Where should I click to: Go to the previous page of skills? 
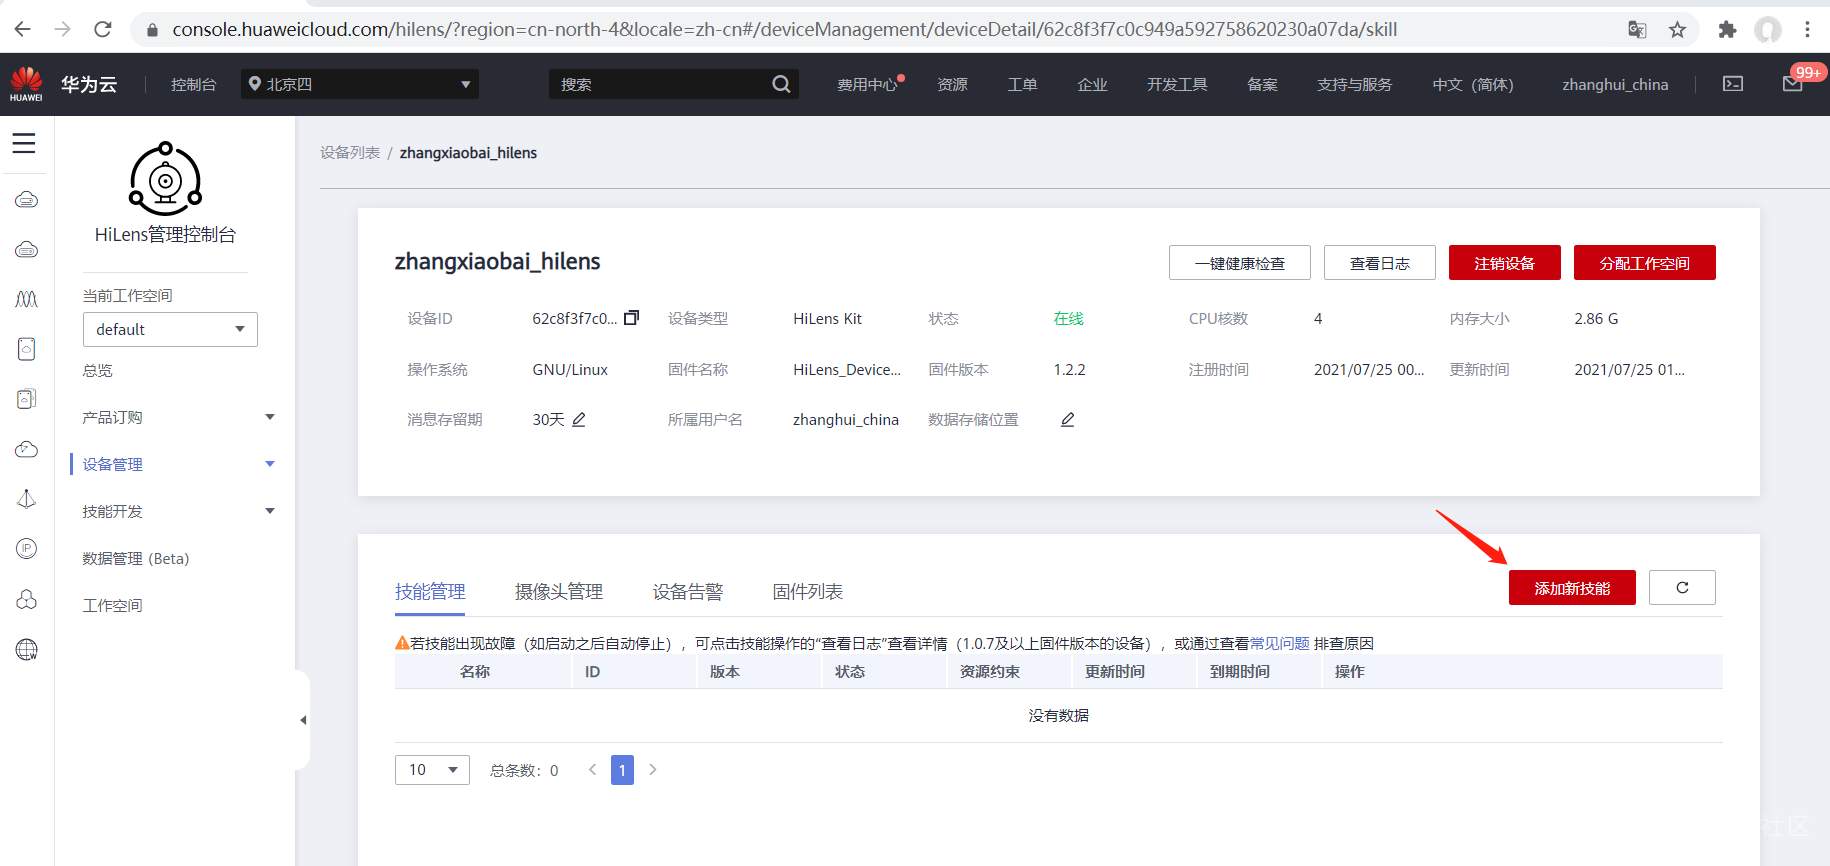point(593,769)
